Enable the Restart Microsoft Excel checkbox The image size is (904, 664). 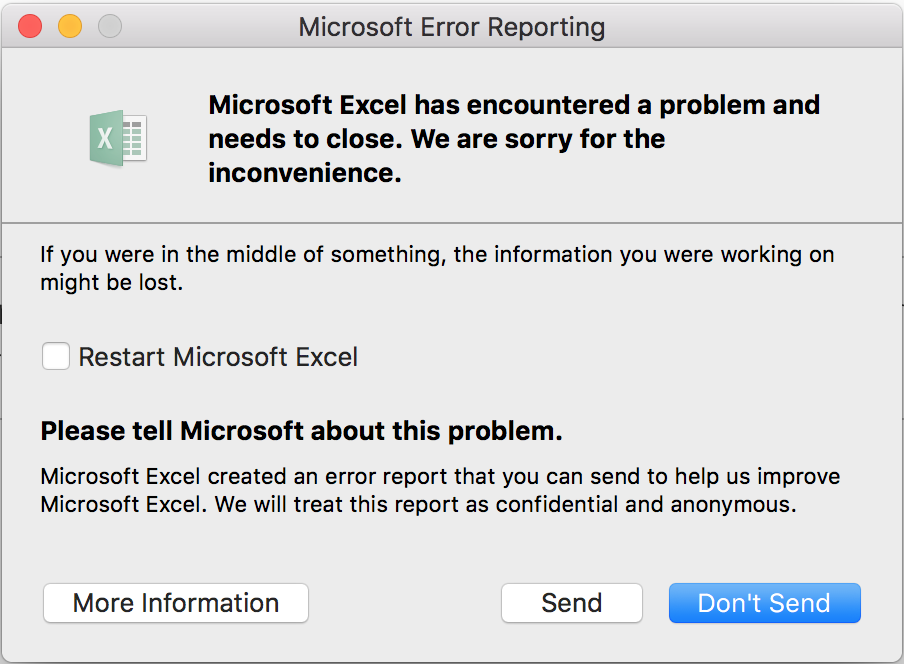coord(56,357)
